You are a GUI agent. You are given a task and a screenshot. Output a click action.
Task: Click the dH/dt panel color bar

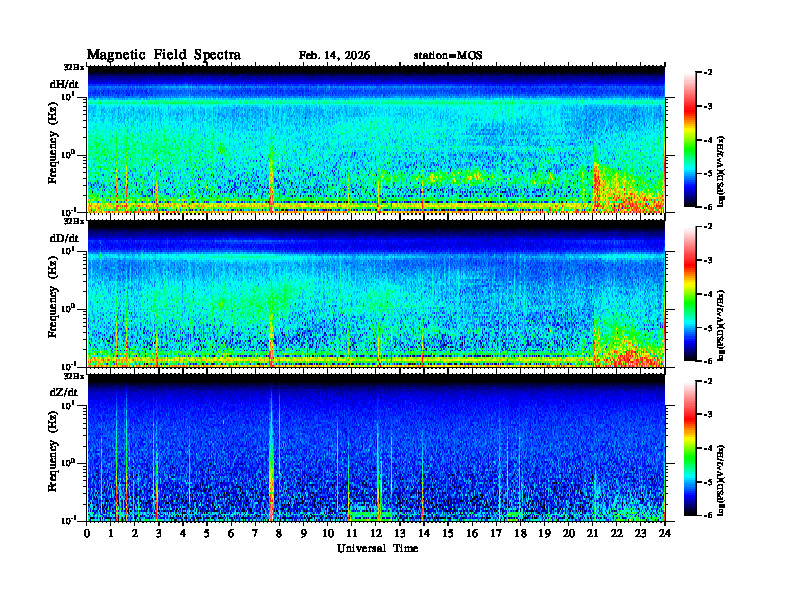tap(690, 139)
